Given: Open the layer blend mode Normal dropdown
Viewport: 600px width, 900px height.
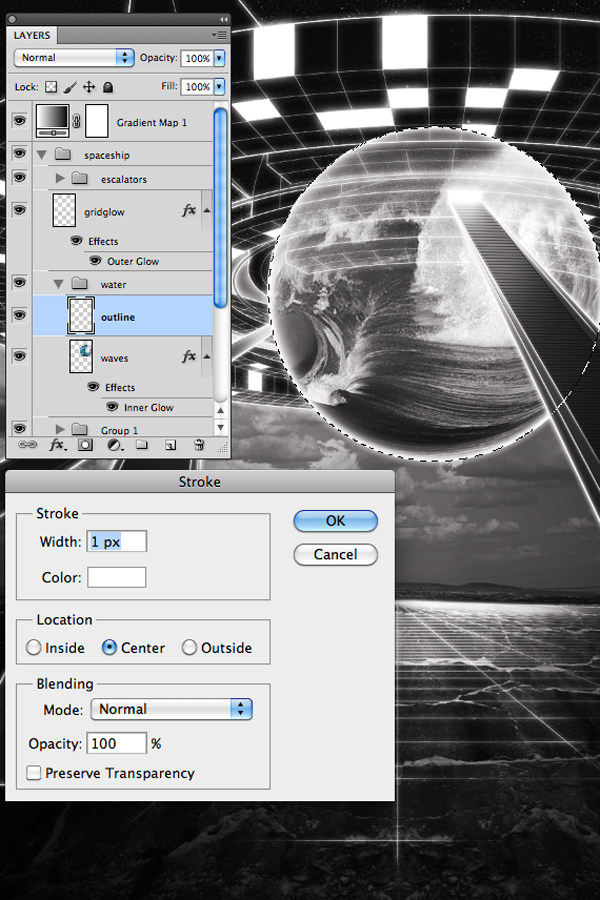Looking at the screenshot, I should point(74,57).
